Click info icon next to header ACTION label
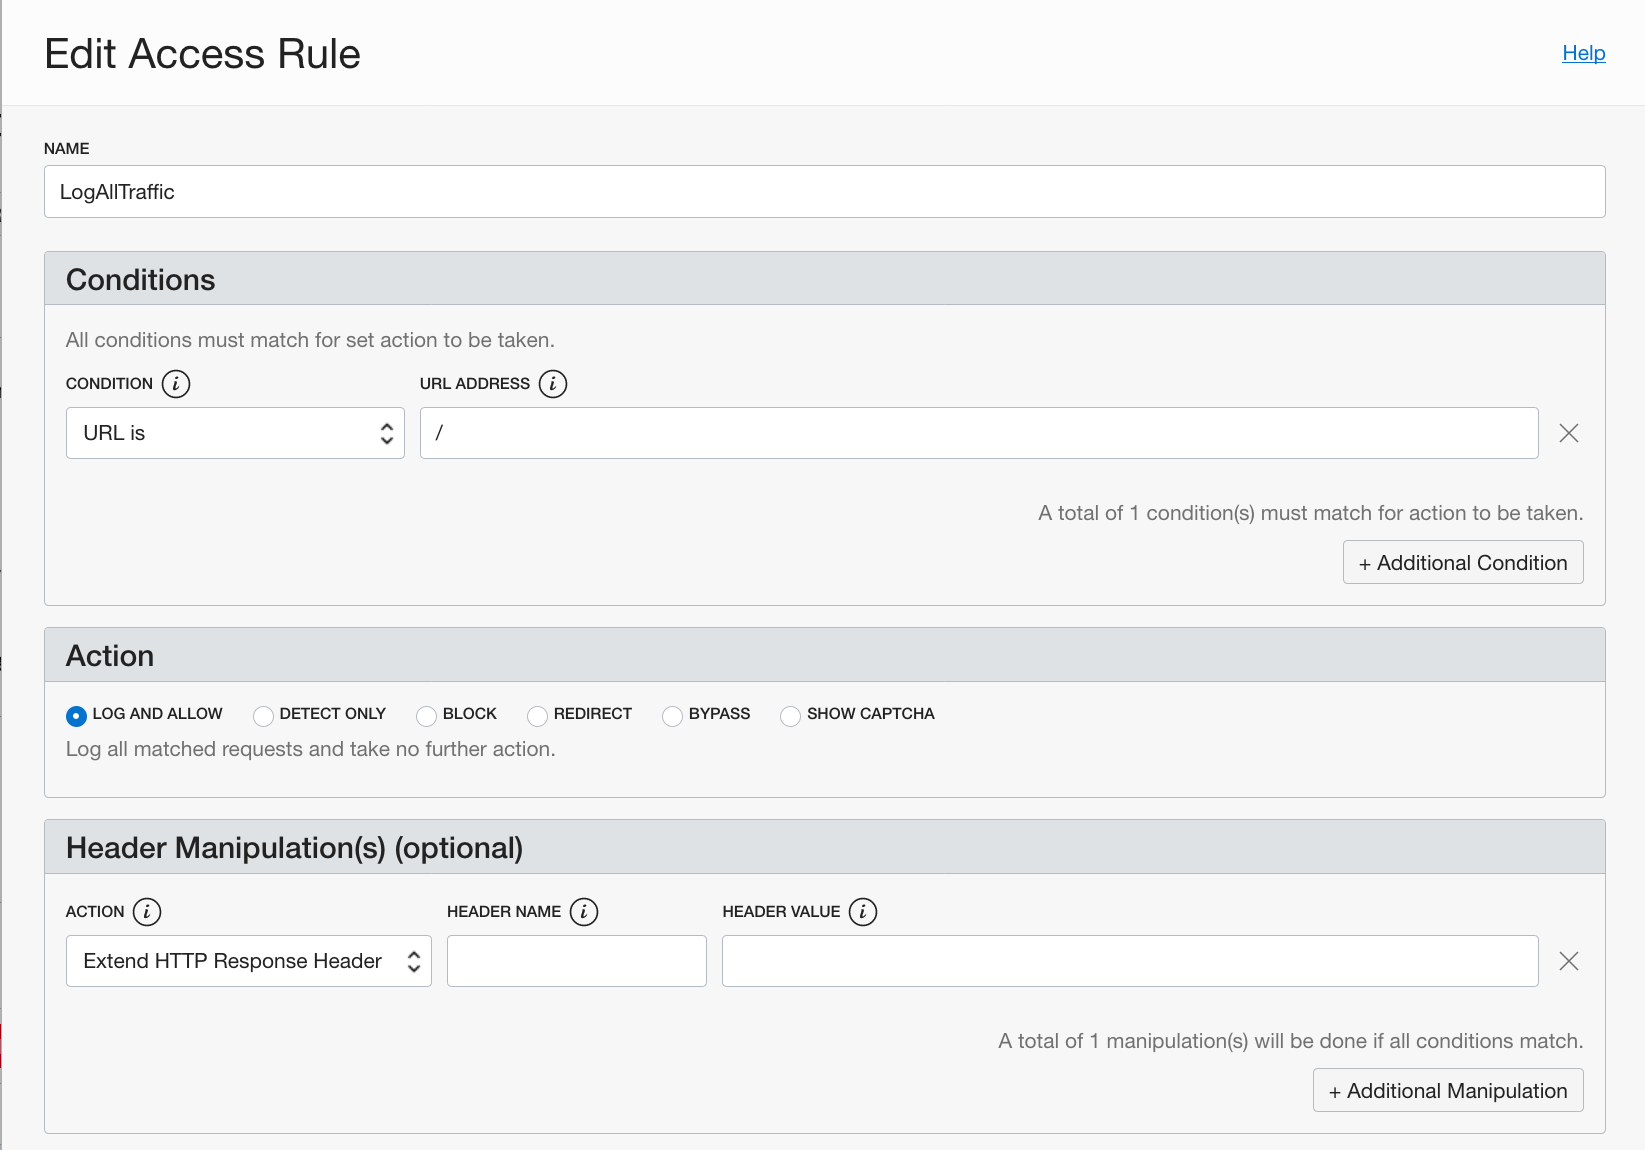 [x=147, y=912]
